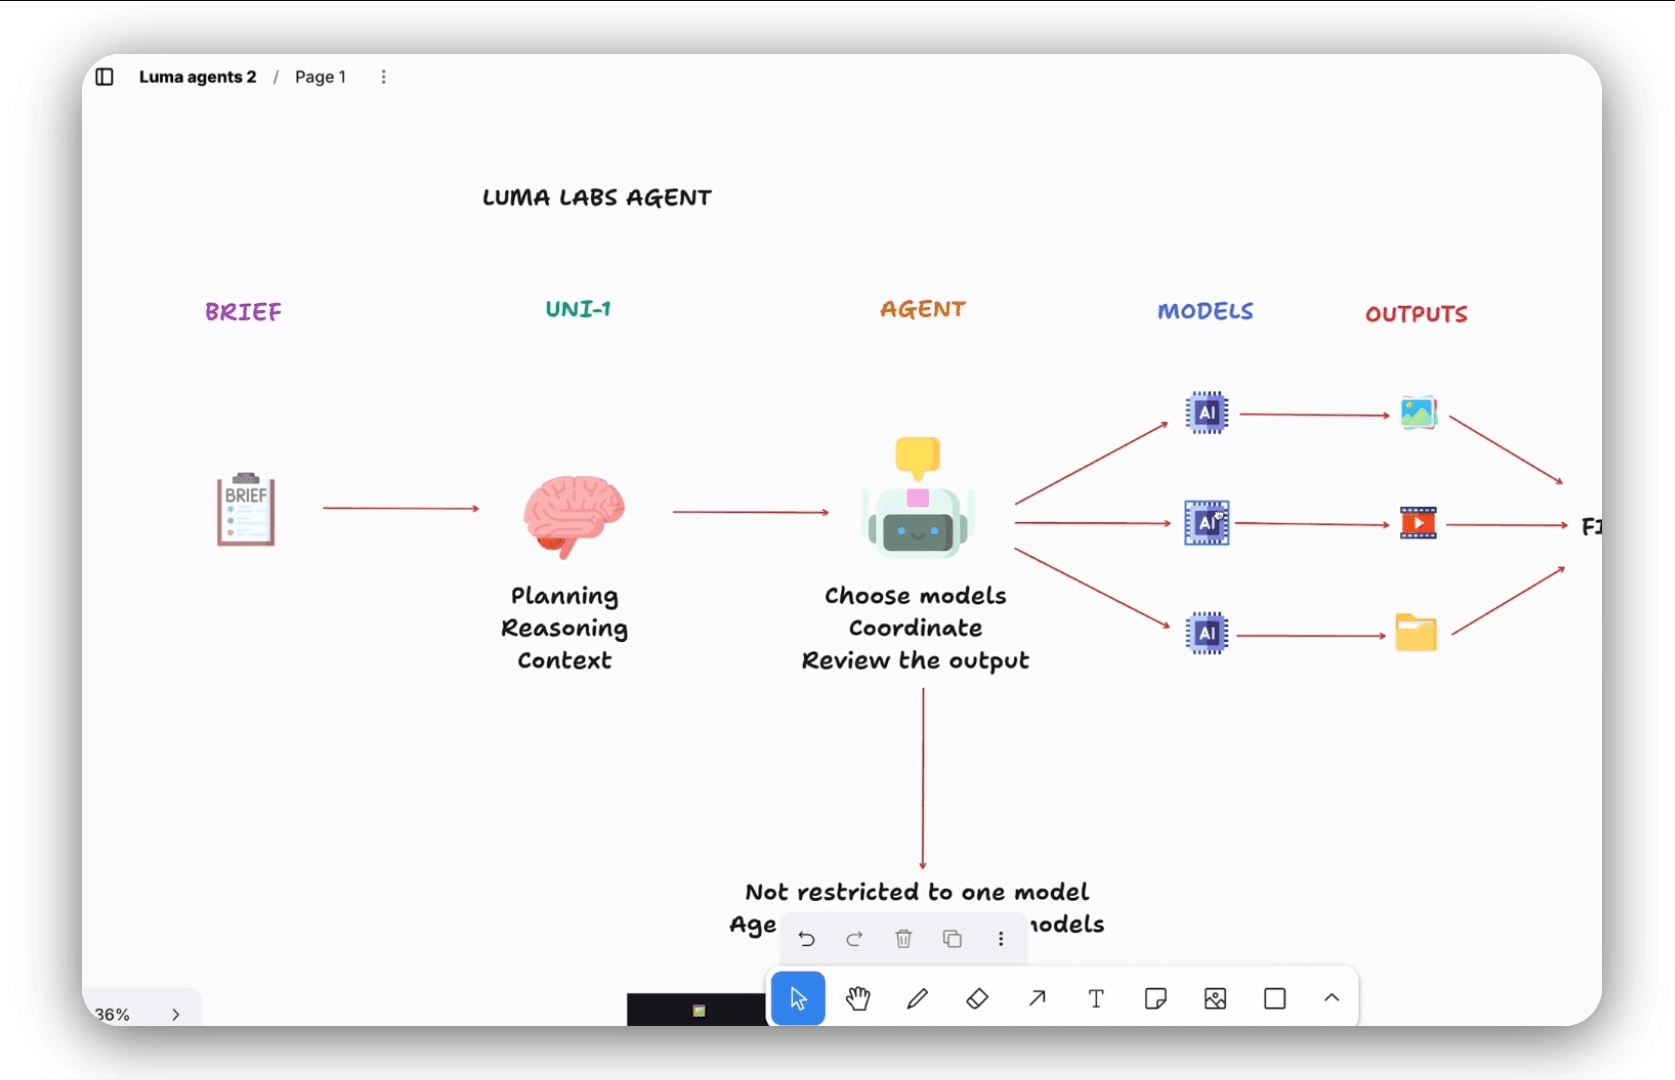1675x1080 pixels.
Task: Toggle the sidebar panel icon
Action: point(104,77)
